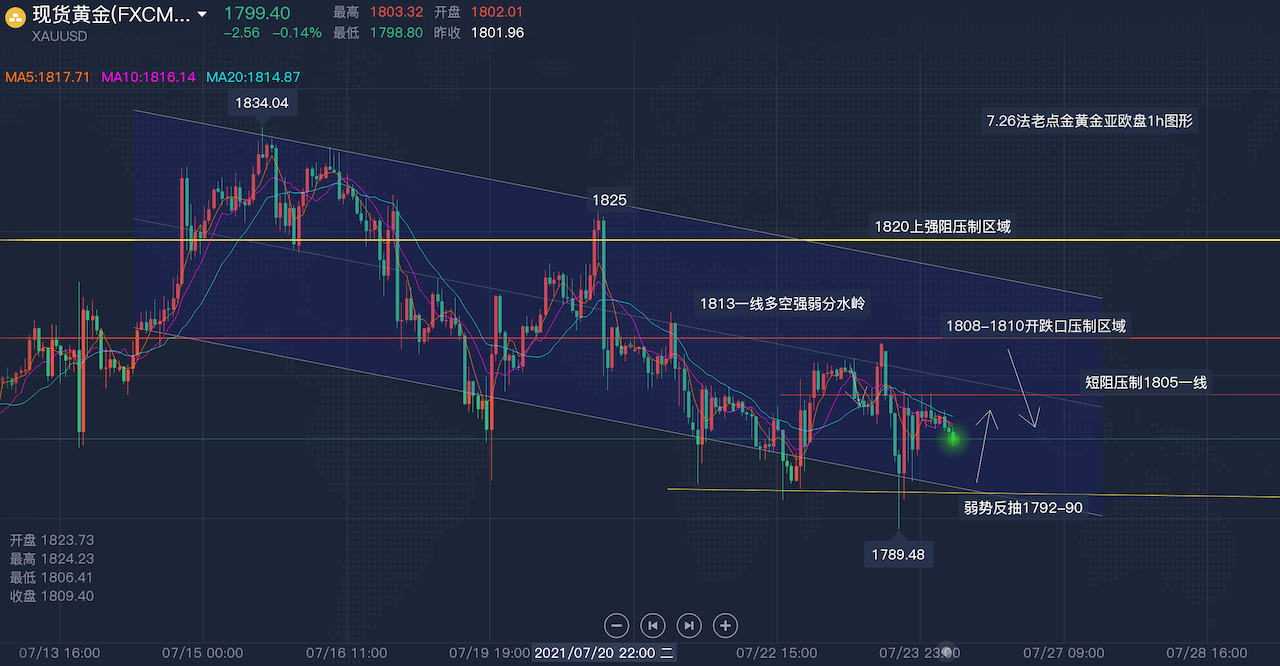Image resolution: width=1280 pixels, height=666 pixels.
Task: Jump to next candle with skip-forward button
Action: (689, 626)
